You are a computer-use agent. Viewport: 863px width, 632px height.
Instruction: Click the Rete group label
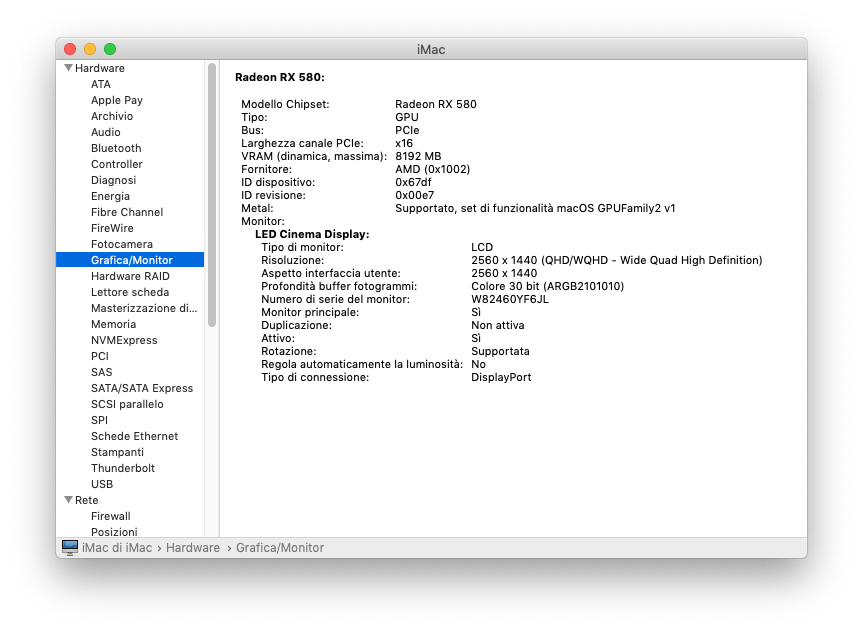click(x=86, y=500)
